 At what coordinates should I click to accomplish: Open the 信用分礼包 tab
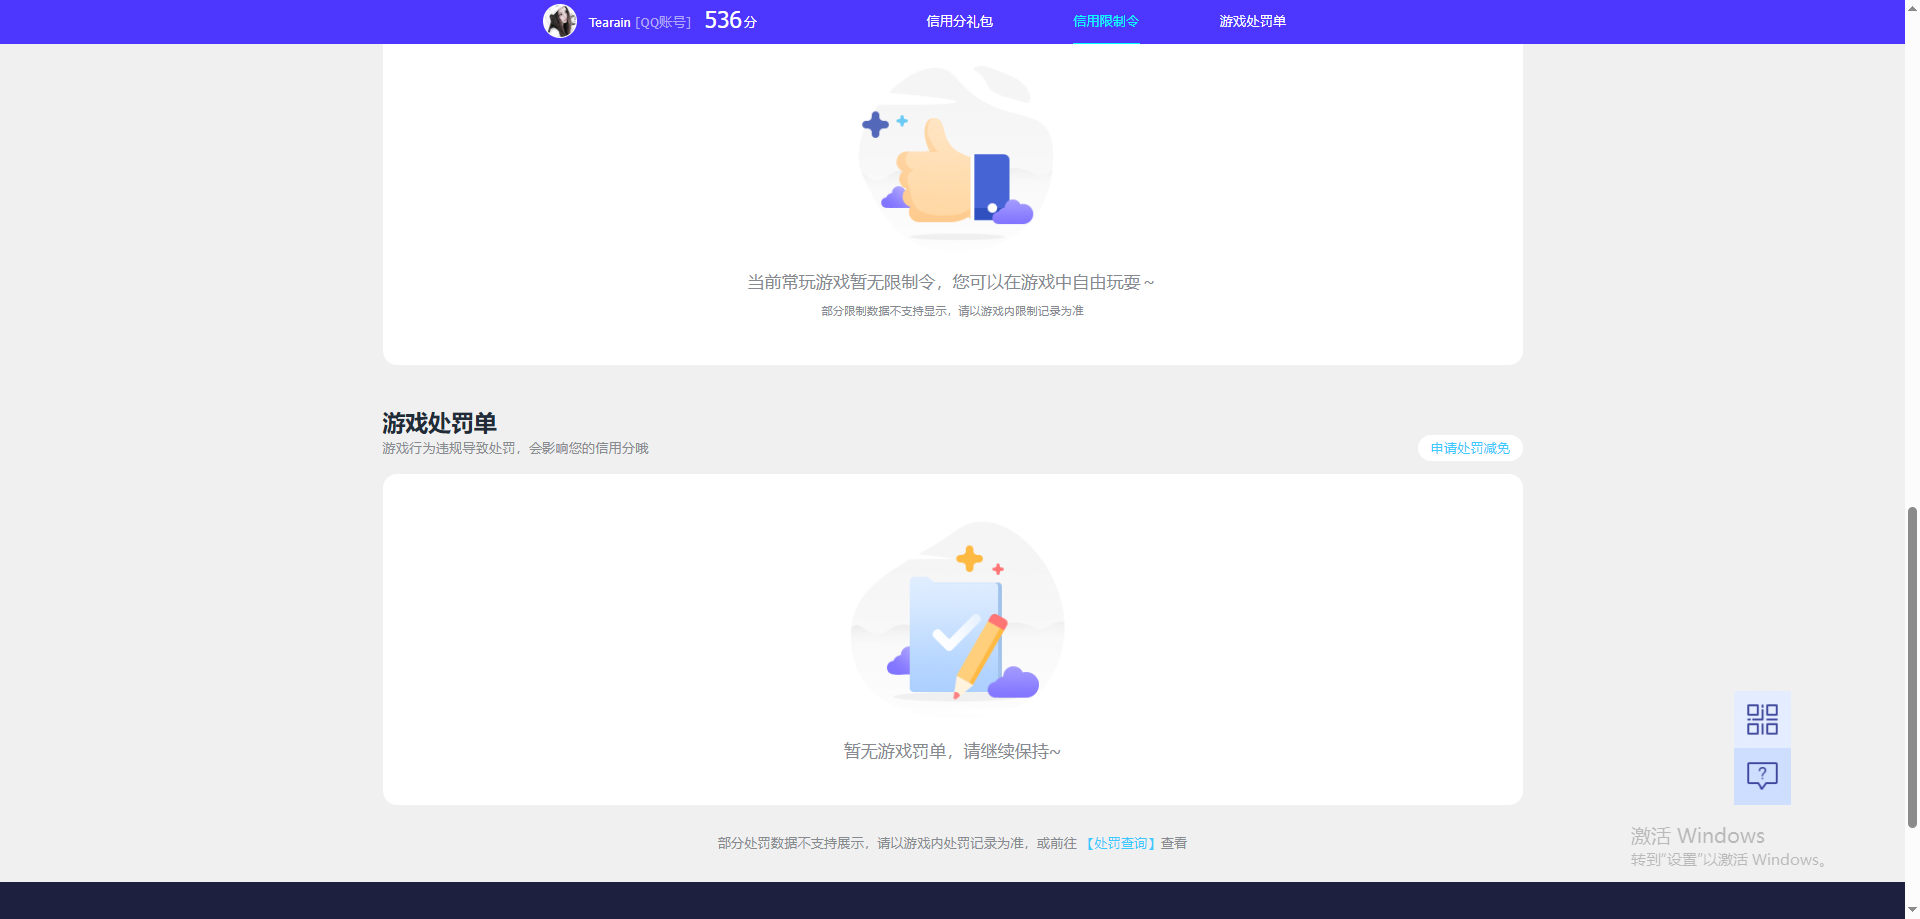click(x=959, y=21)
